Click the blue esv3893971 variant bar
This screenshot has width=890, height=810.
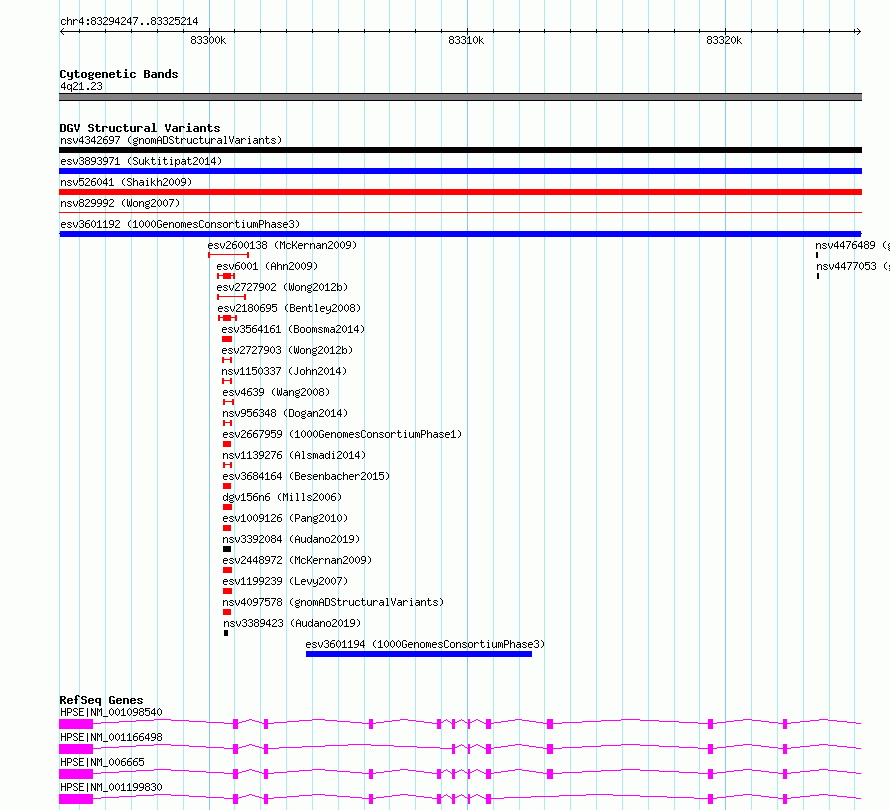[460, 171]
